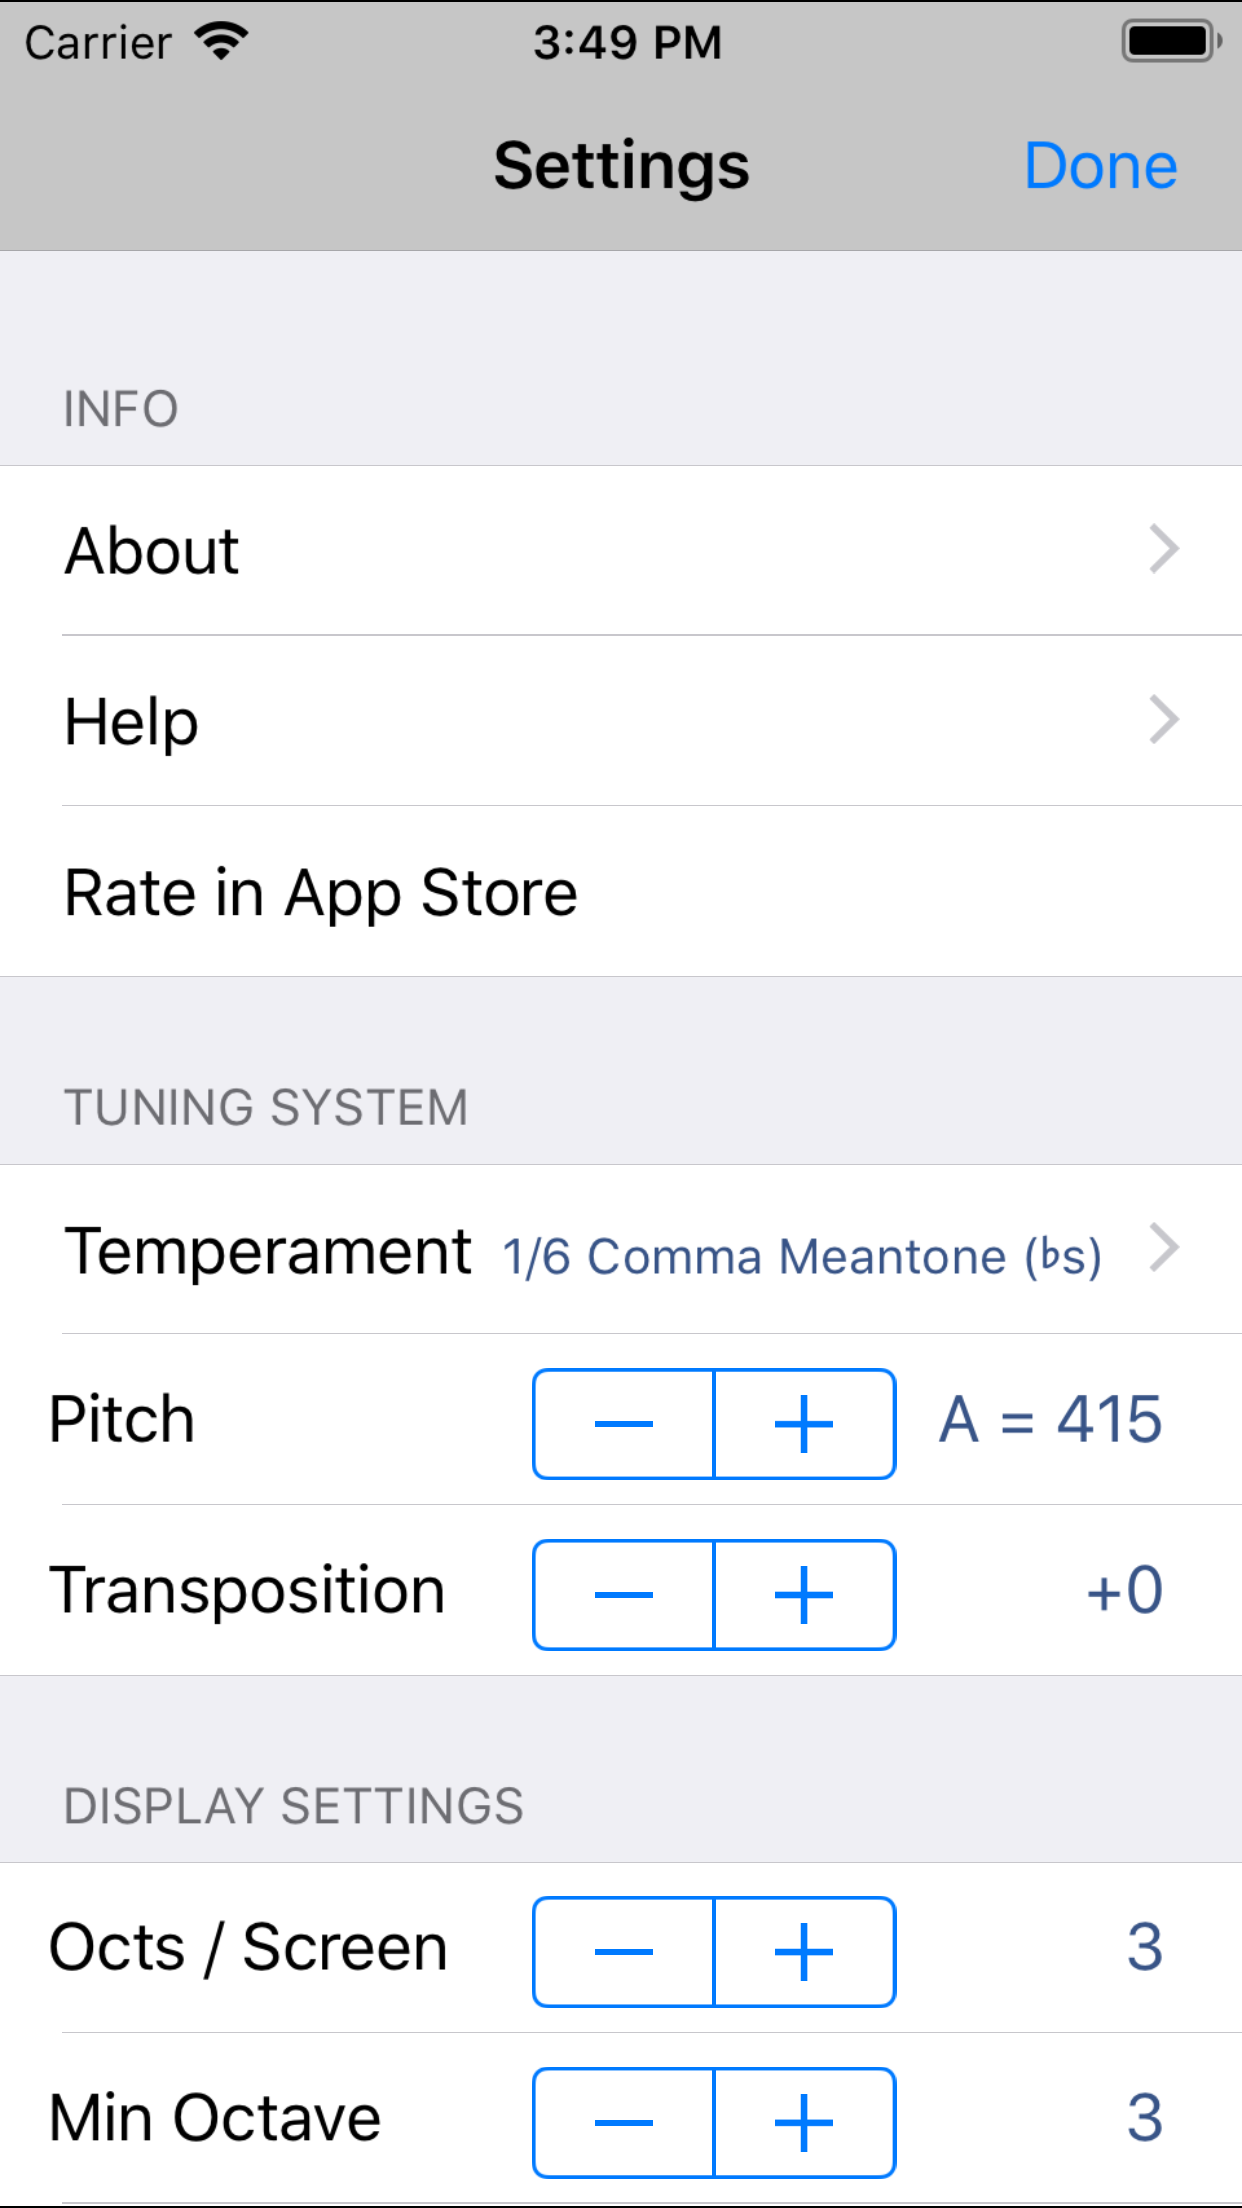Reduce Octs / Screen using minus
The width and height of the screenshot is (1242, 2208).
622,1951
